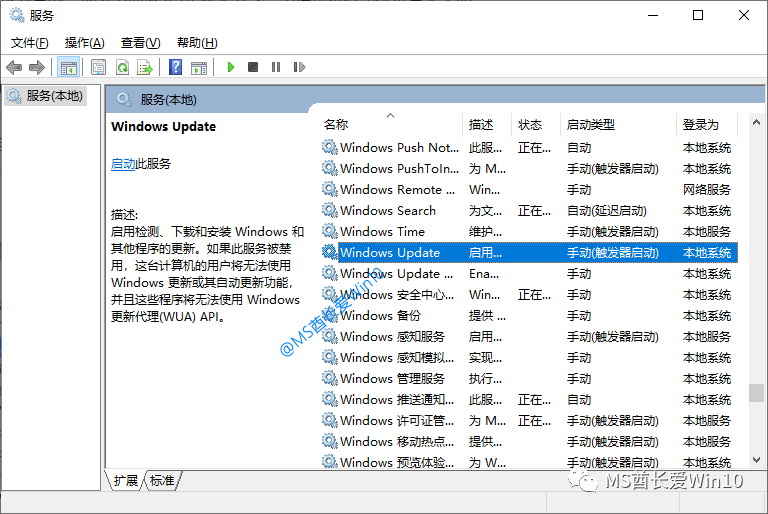The width and height of the screenshot is (768, 514).
Task: Click 本地服务 in Windows Time row
Action: [x=707, y=232]
